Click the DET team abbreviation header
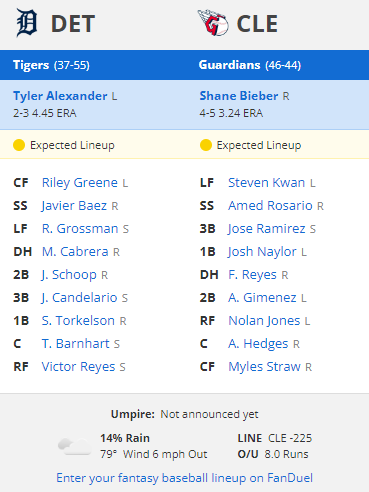 pyautogui.click(x=73, y=24)
